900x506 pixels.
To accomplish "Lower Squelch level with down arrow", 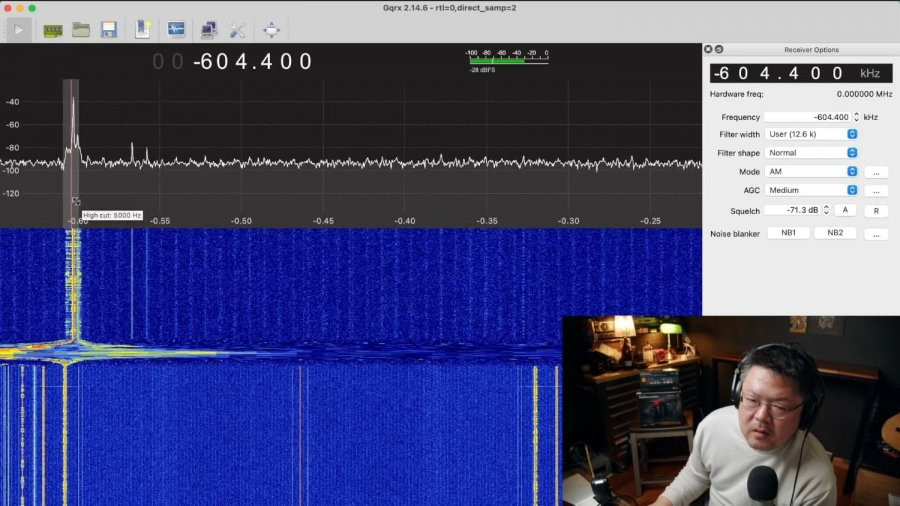I will (x=826, y=213).
